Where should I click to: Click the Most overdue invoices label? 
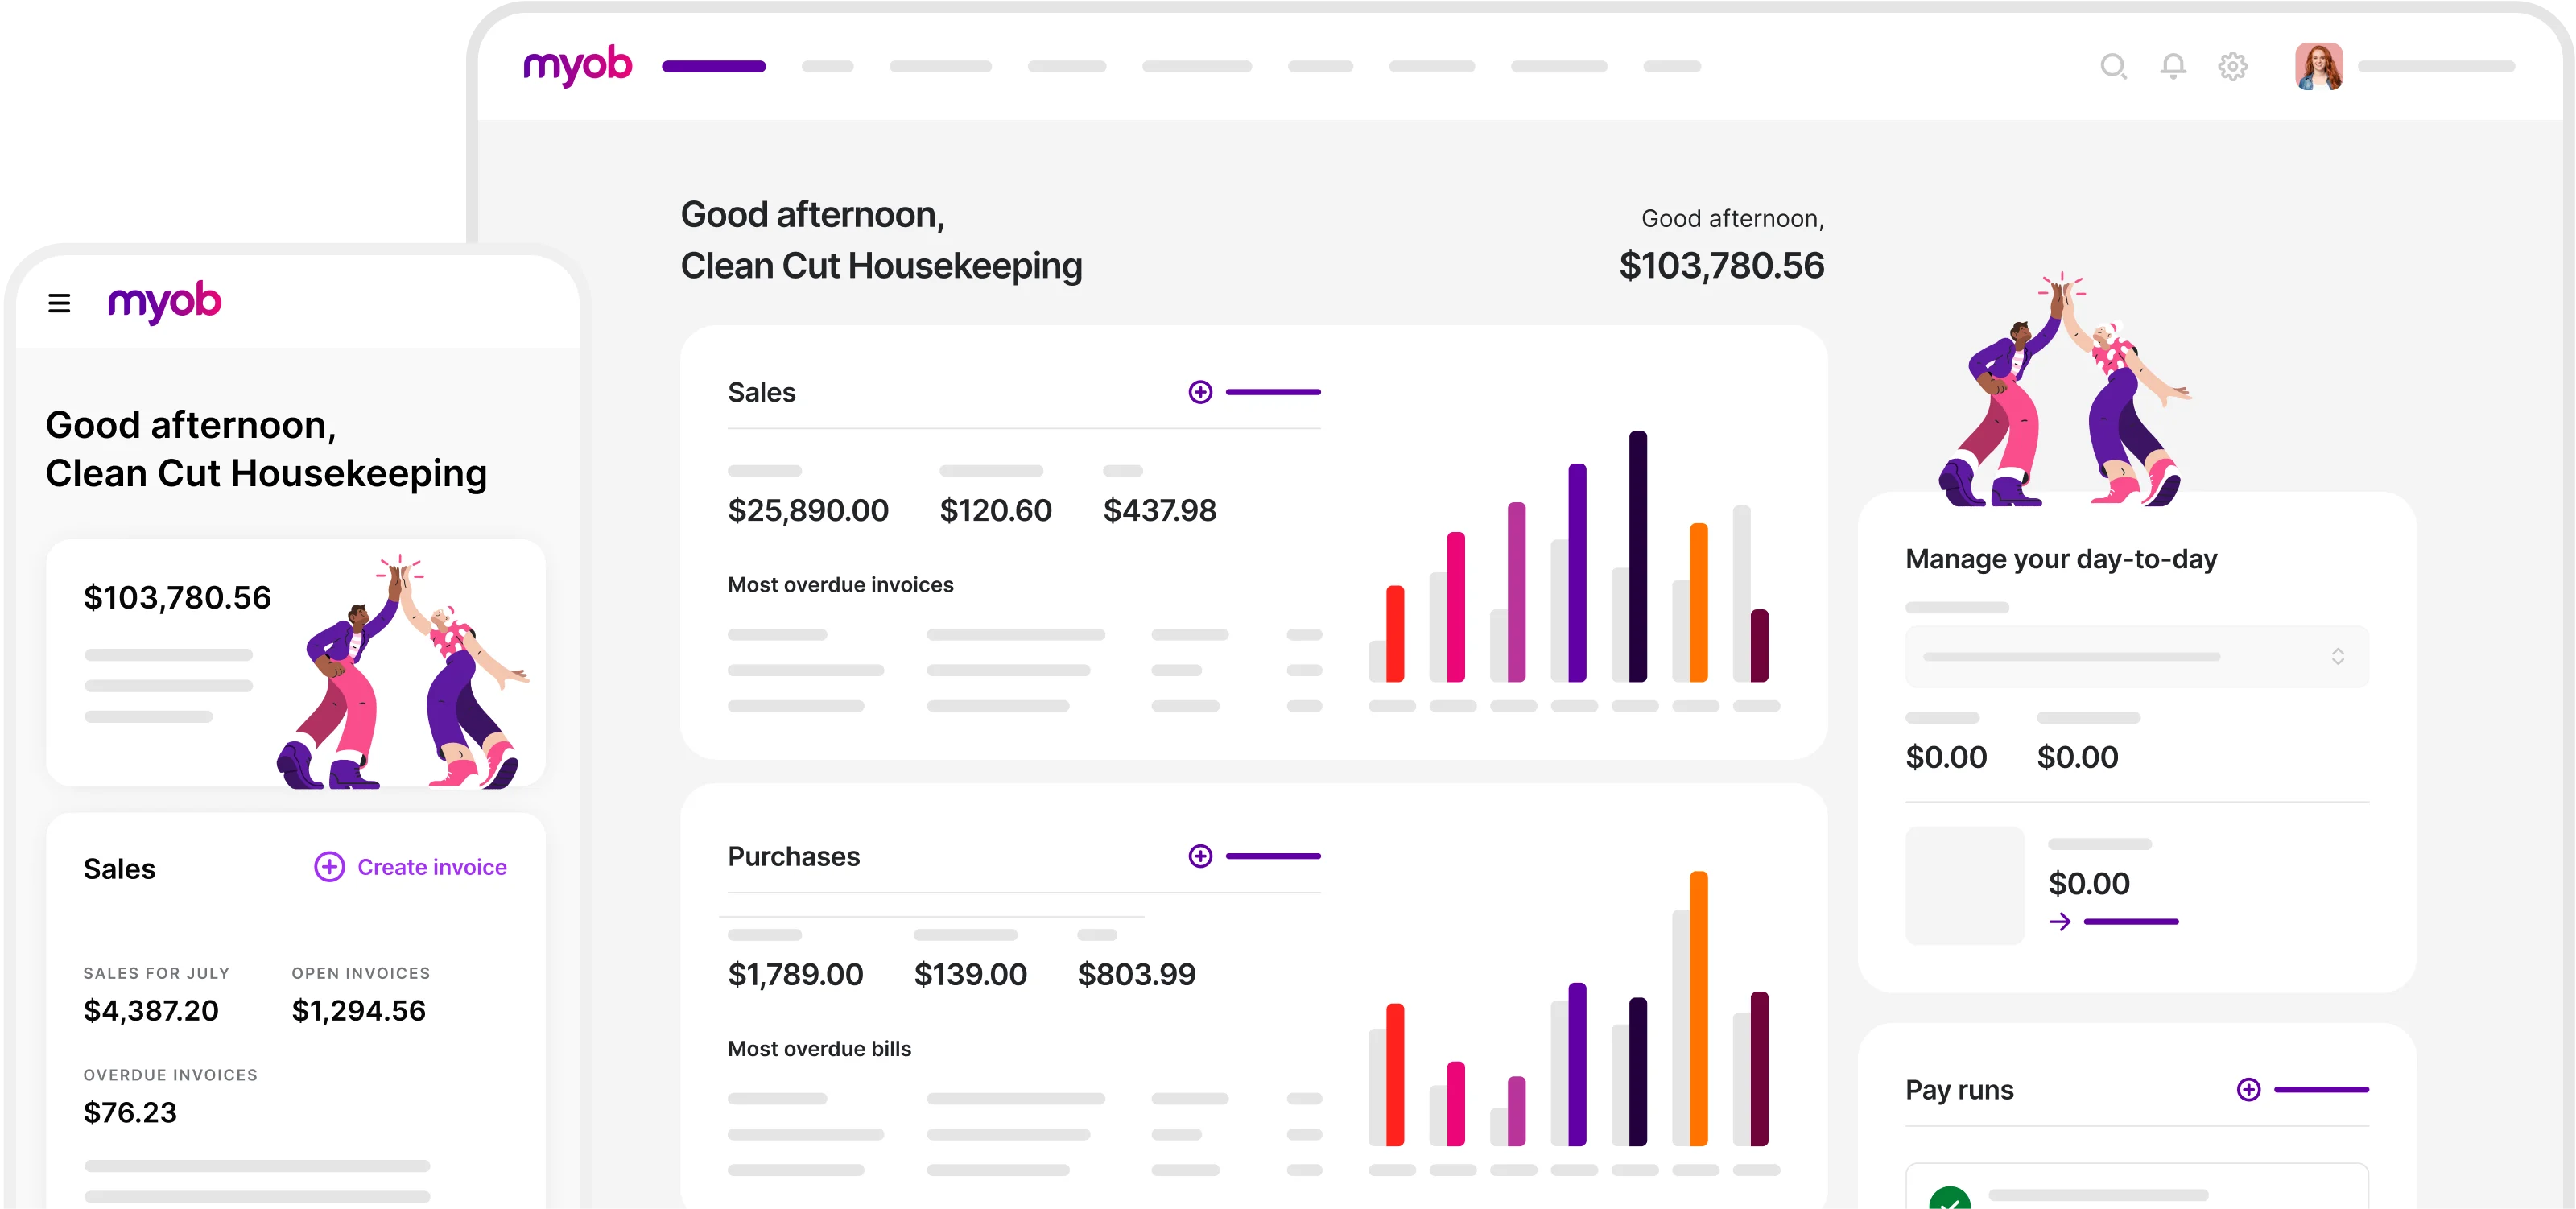click(x=840, y=585)
